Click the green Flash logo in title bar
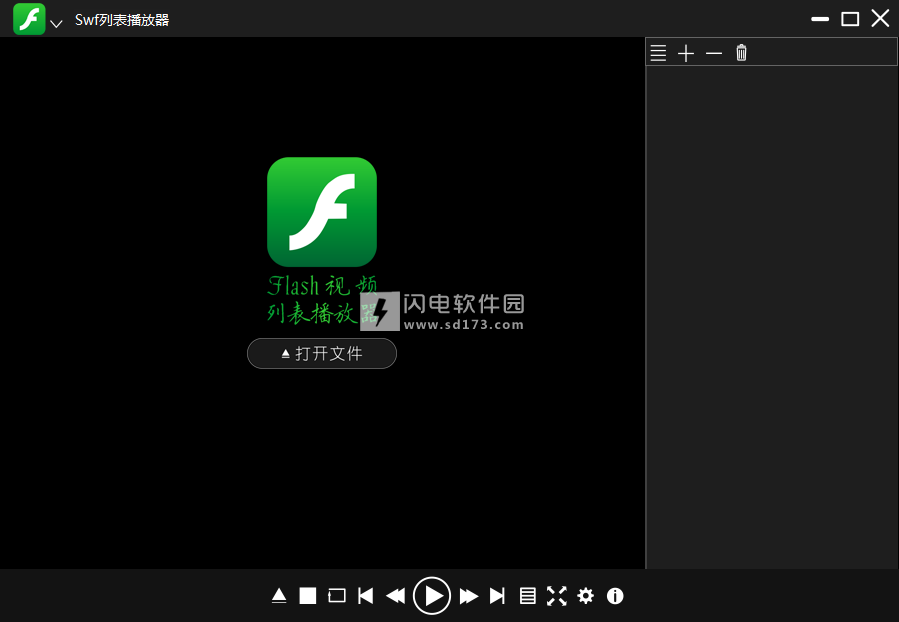899x622 pixels. 29,19
